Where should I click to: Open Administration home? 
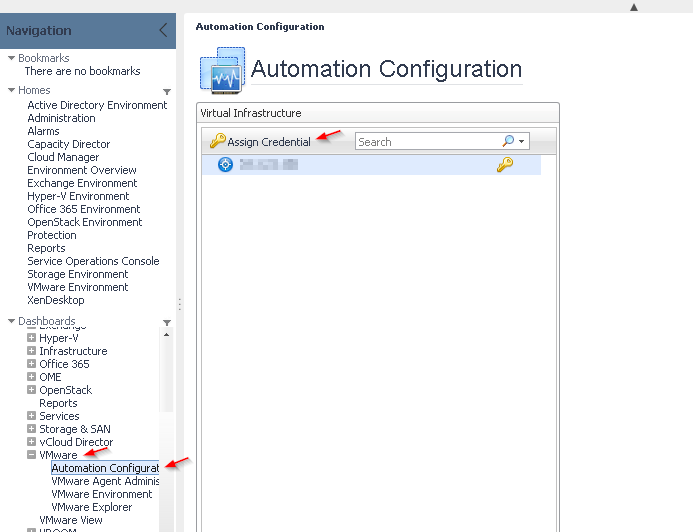(61, 118)
